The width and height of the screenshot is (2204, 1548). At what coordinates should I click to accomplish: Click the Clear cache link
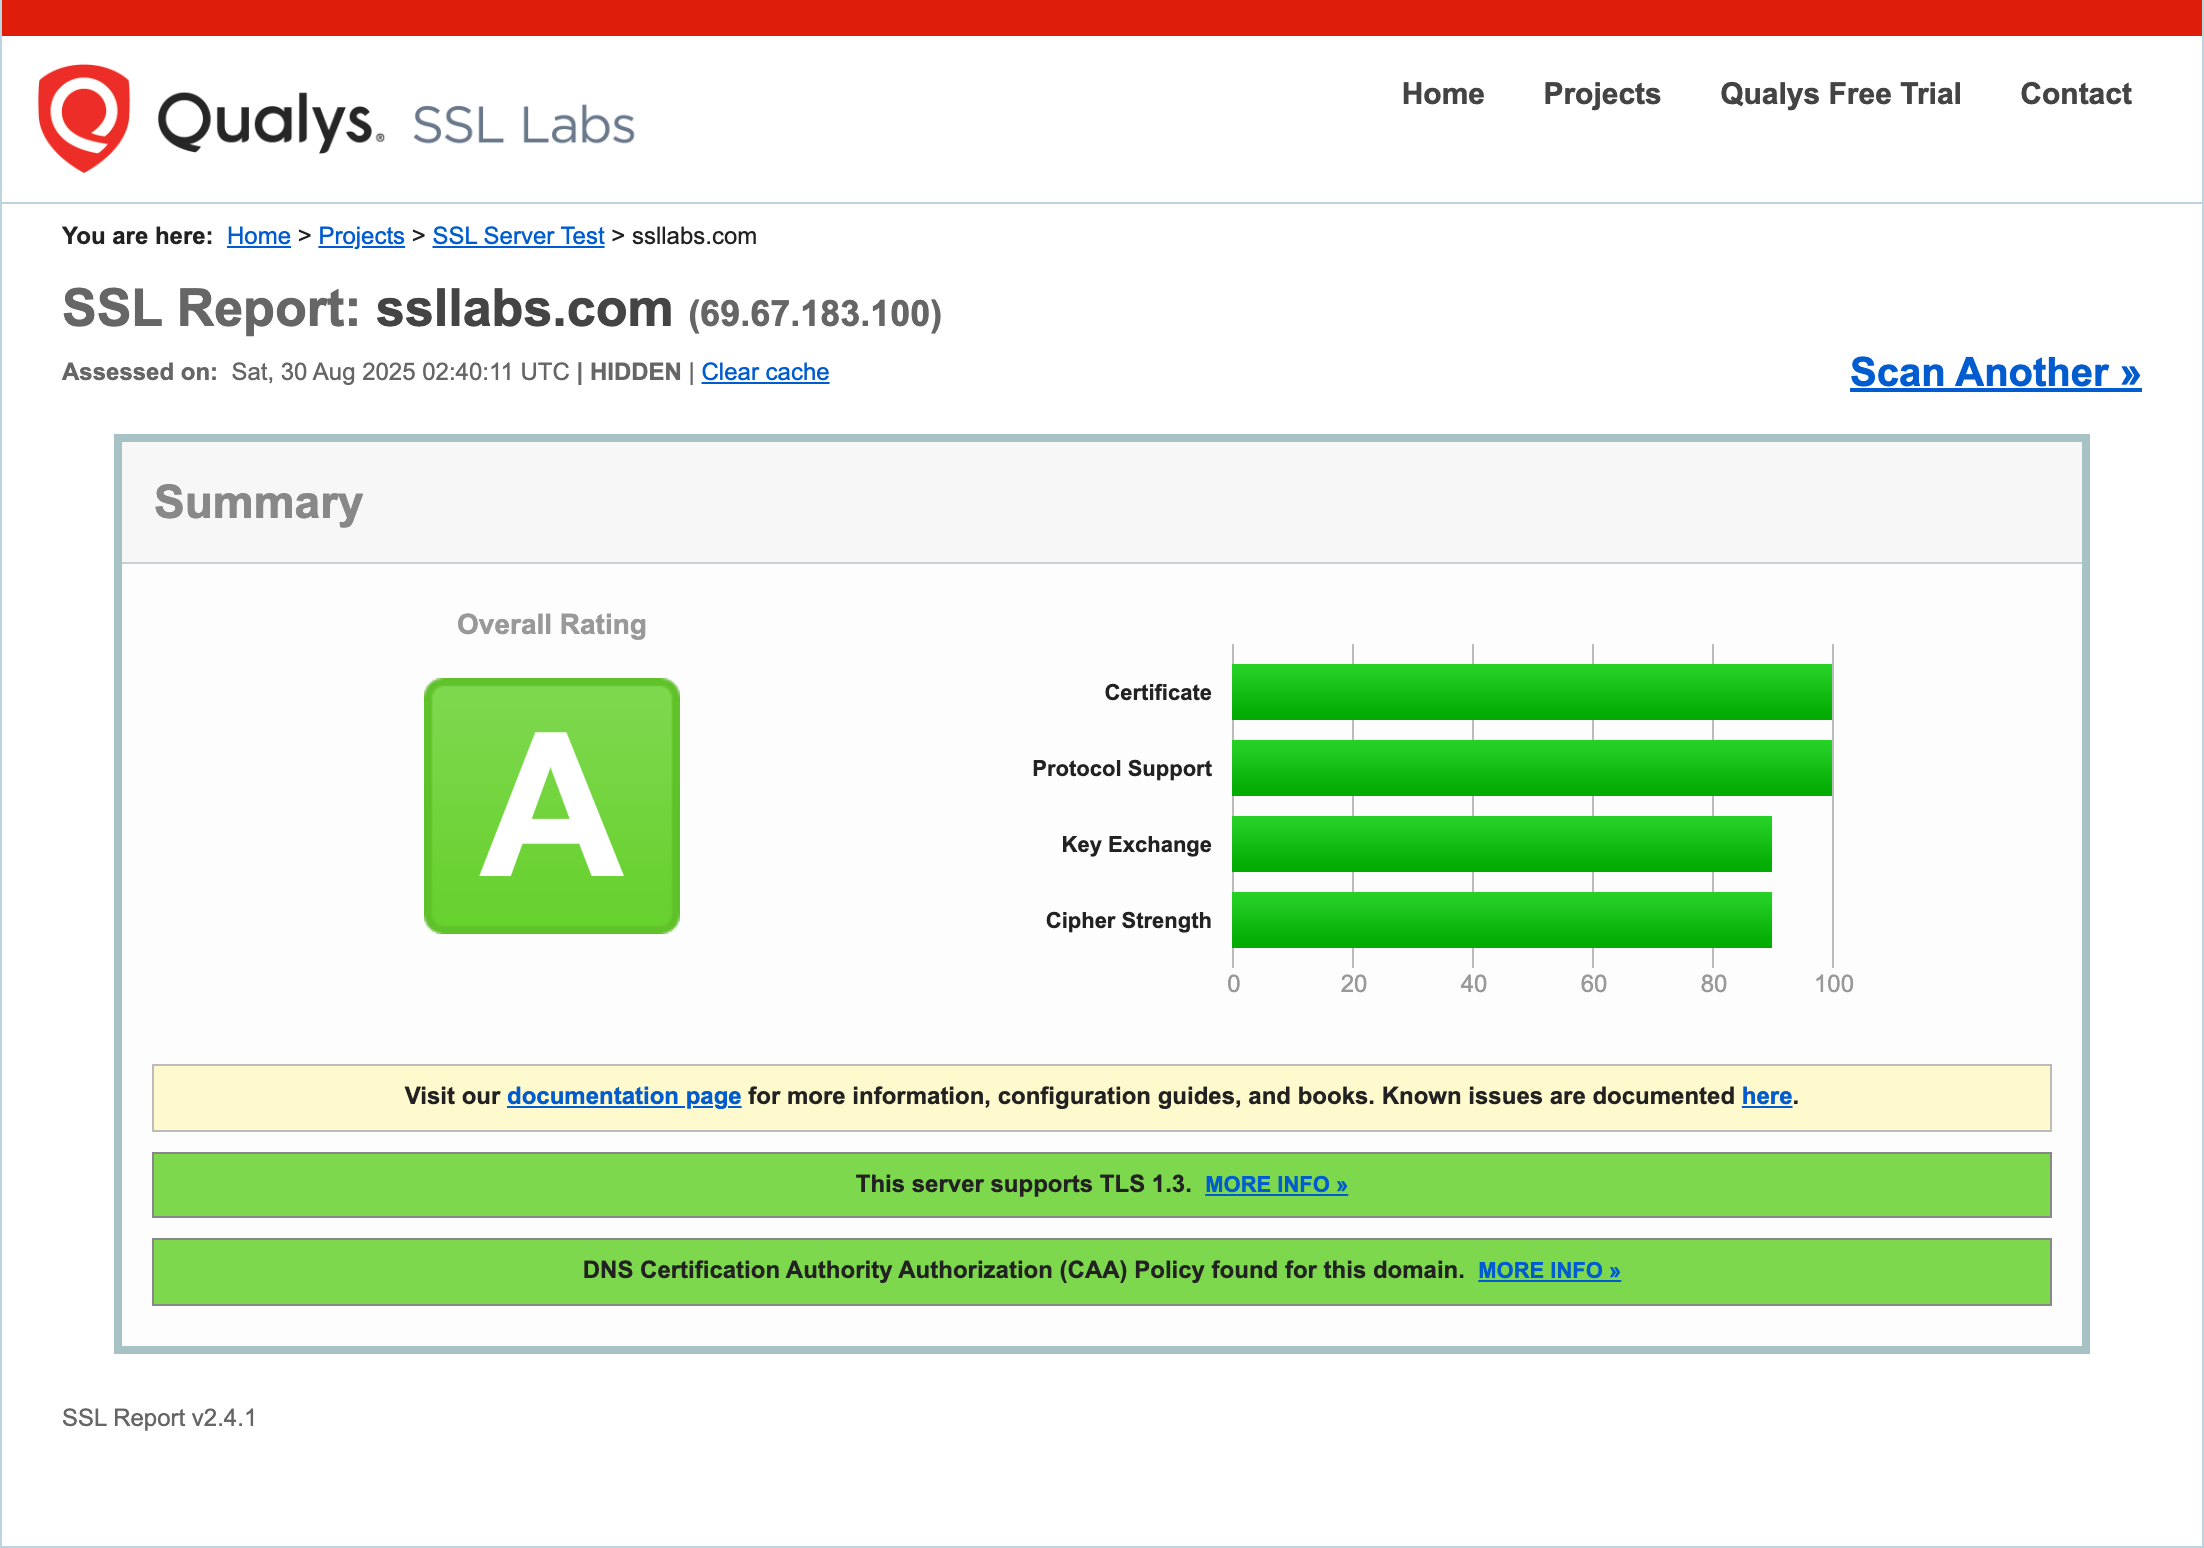pyautogui.click(x=765, y=372)
